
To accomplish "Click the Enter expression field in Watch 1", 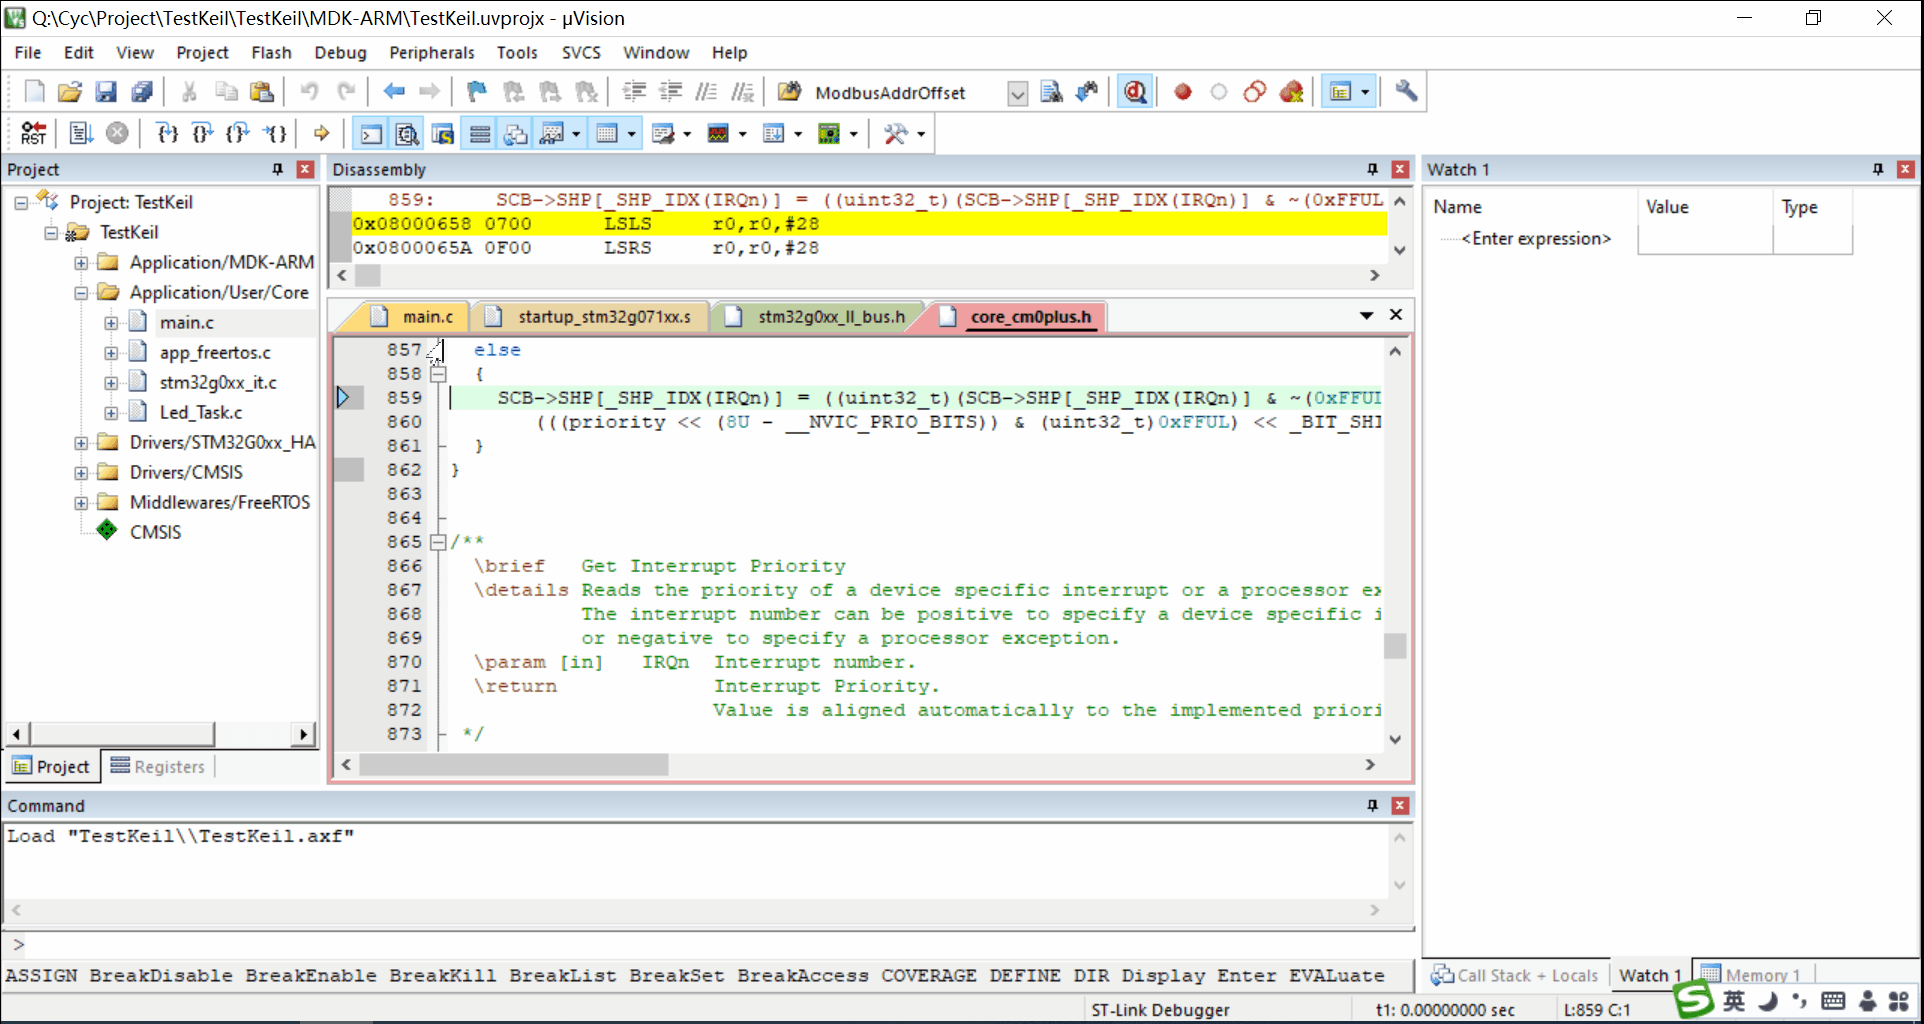I will click(1536, 239).
